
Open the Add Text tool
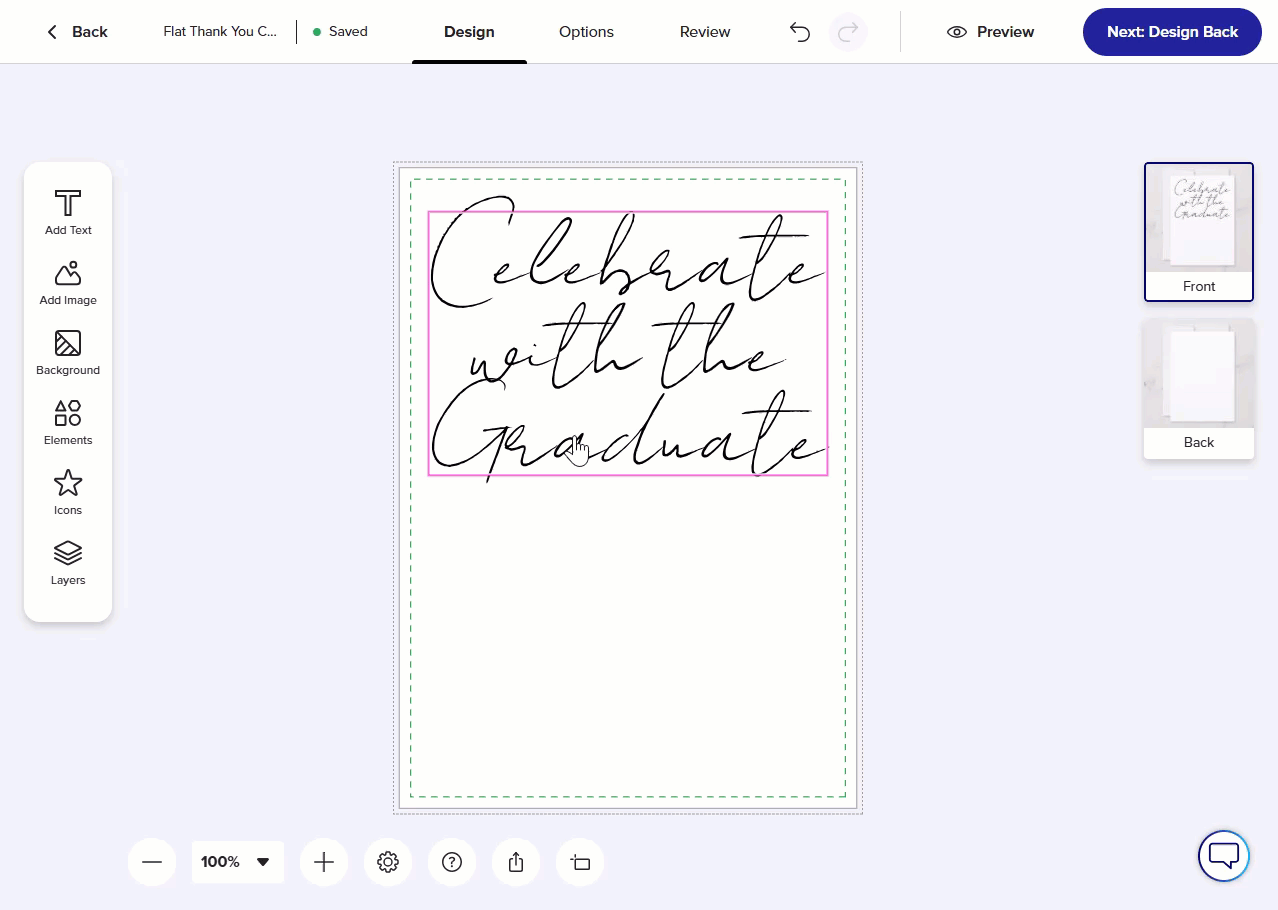[x=68, y=212]
